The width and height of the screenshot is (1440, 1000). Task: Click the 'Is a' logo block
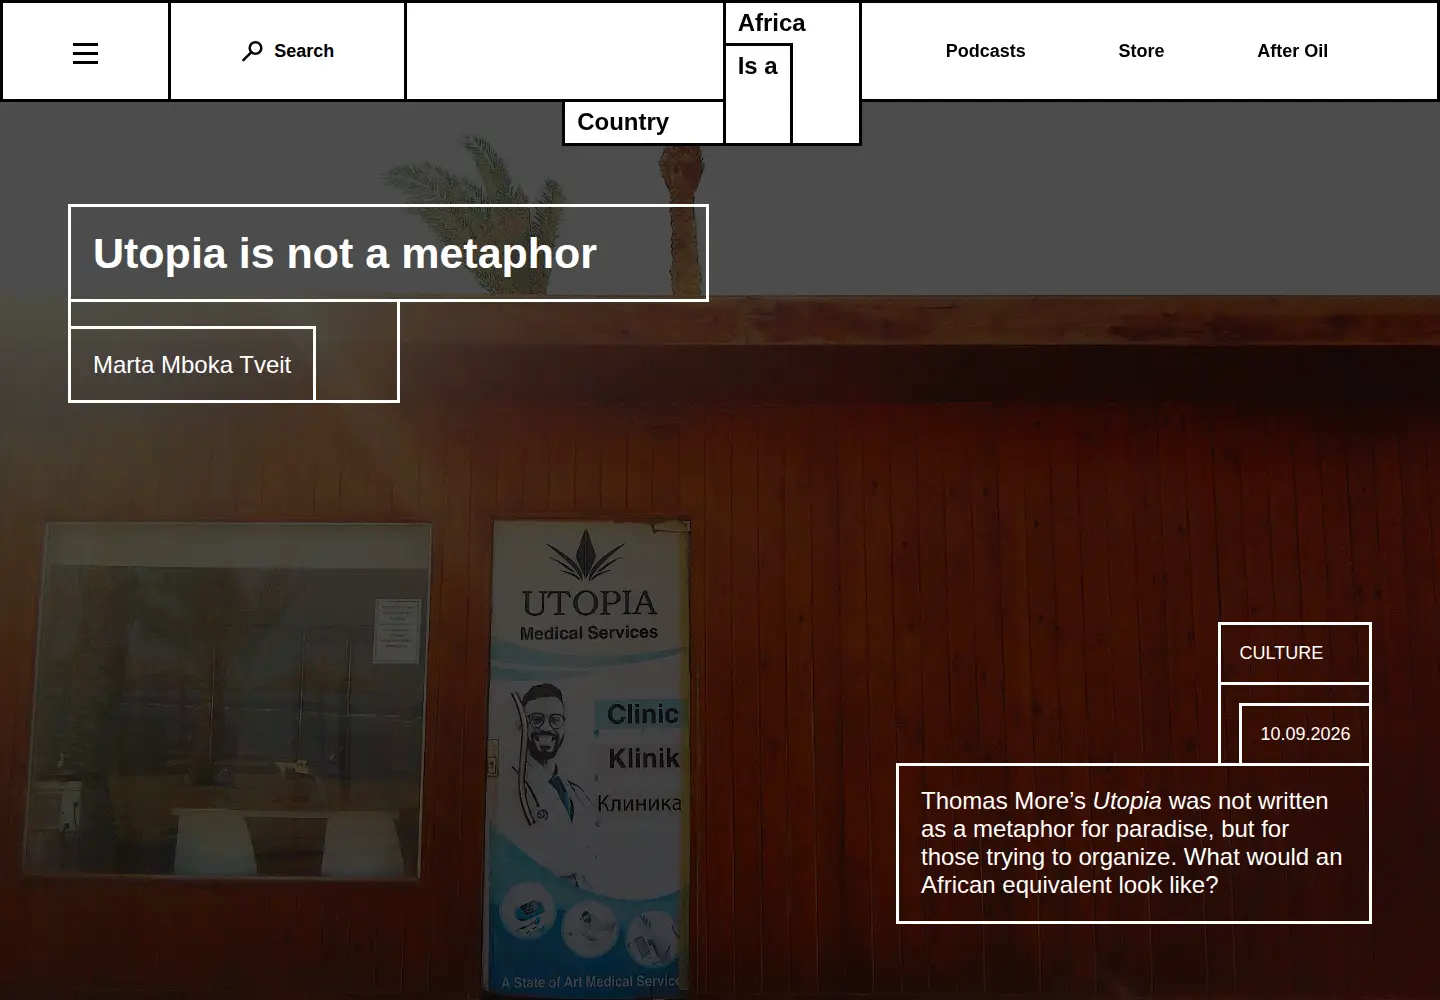[x=758, y=94]
